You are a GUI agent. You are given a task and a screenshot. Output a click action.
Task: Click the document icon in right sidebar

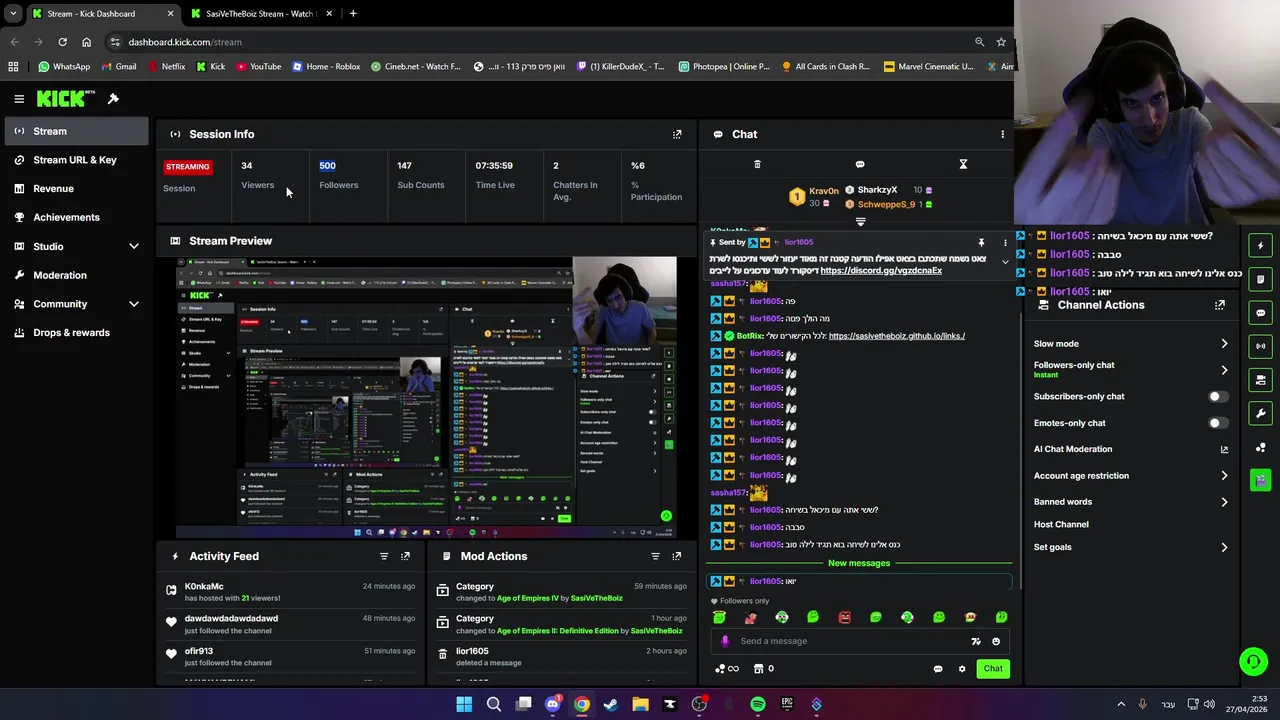[1261, 279]
